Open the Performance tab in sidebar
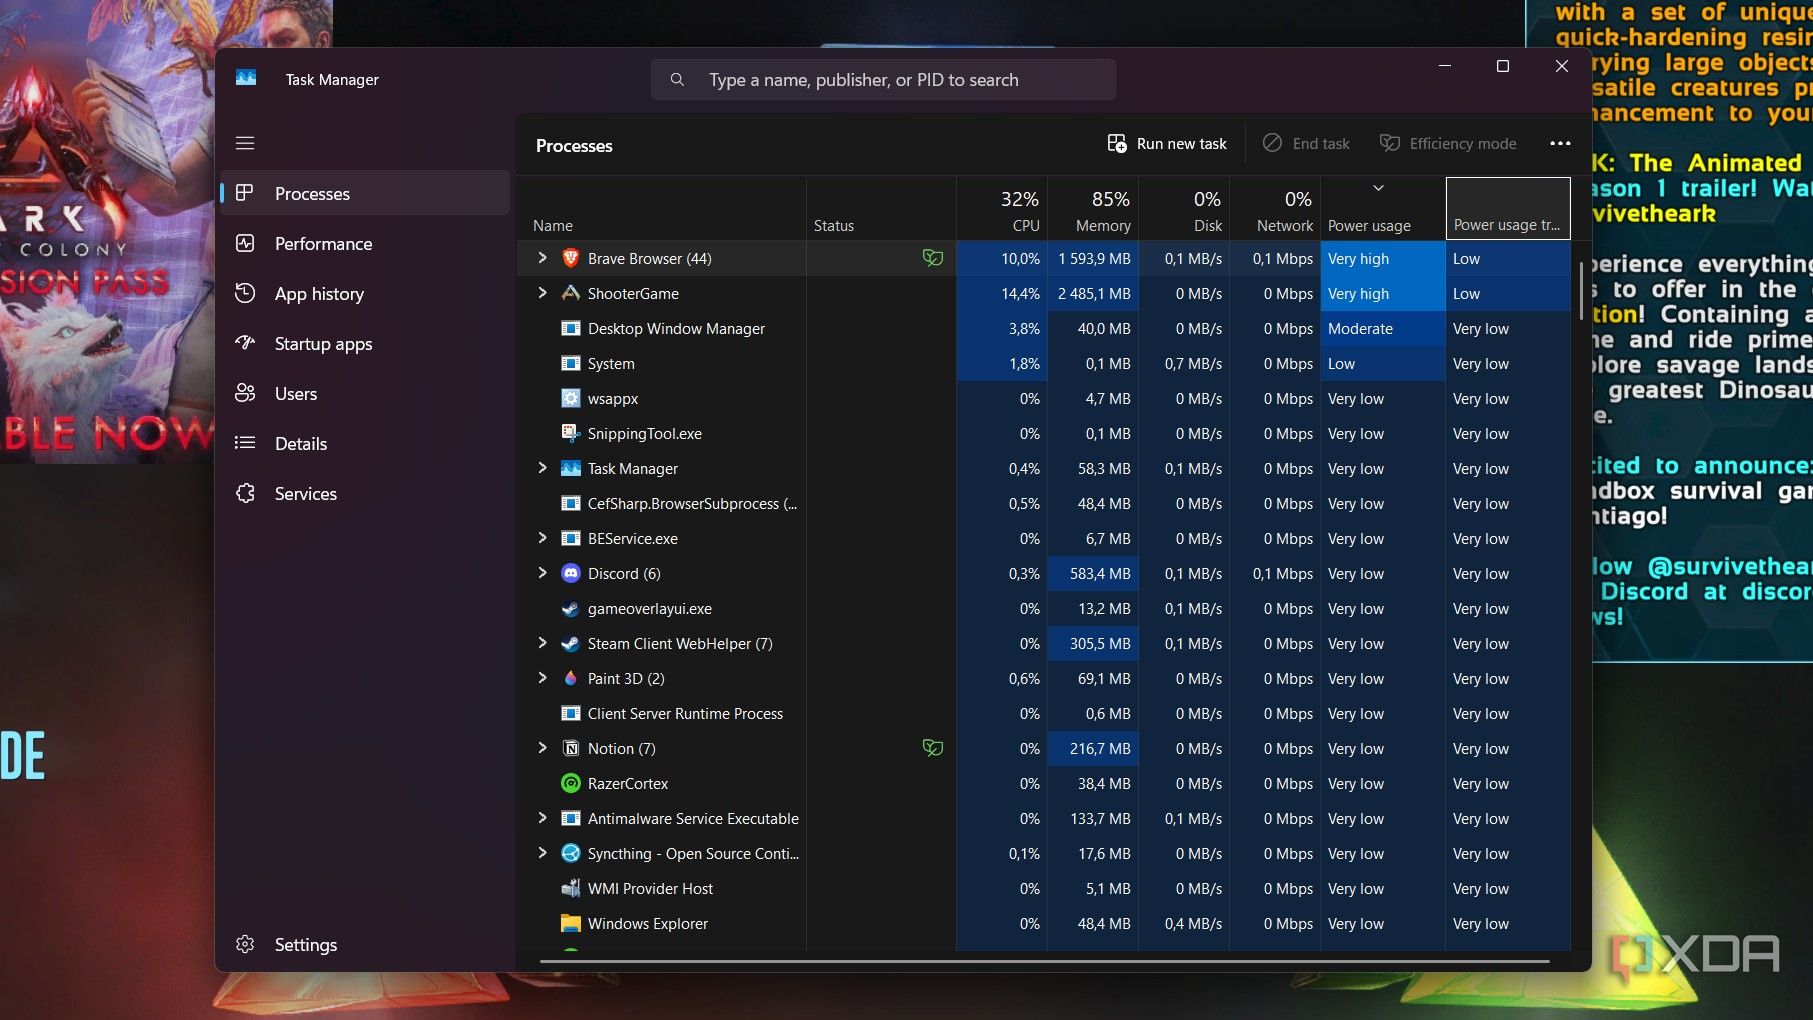This screenshot has width=1813, height=1020. coord(365,243)
